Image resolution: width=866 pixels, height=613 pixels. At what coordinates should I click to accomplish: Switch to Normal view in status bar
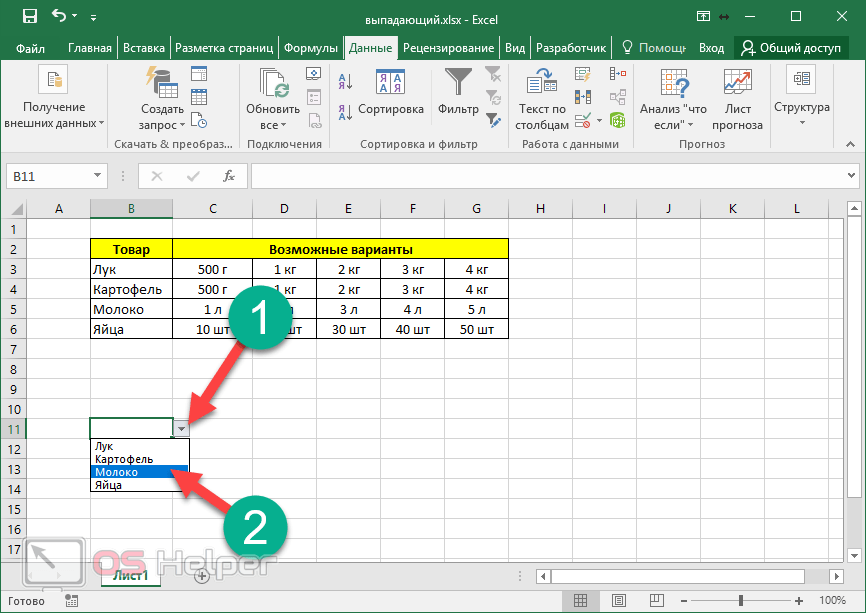click(x=580, y=601)
